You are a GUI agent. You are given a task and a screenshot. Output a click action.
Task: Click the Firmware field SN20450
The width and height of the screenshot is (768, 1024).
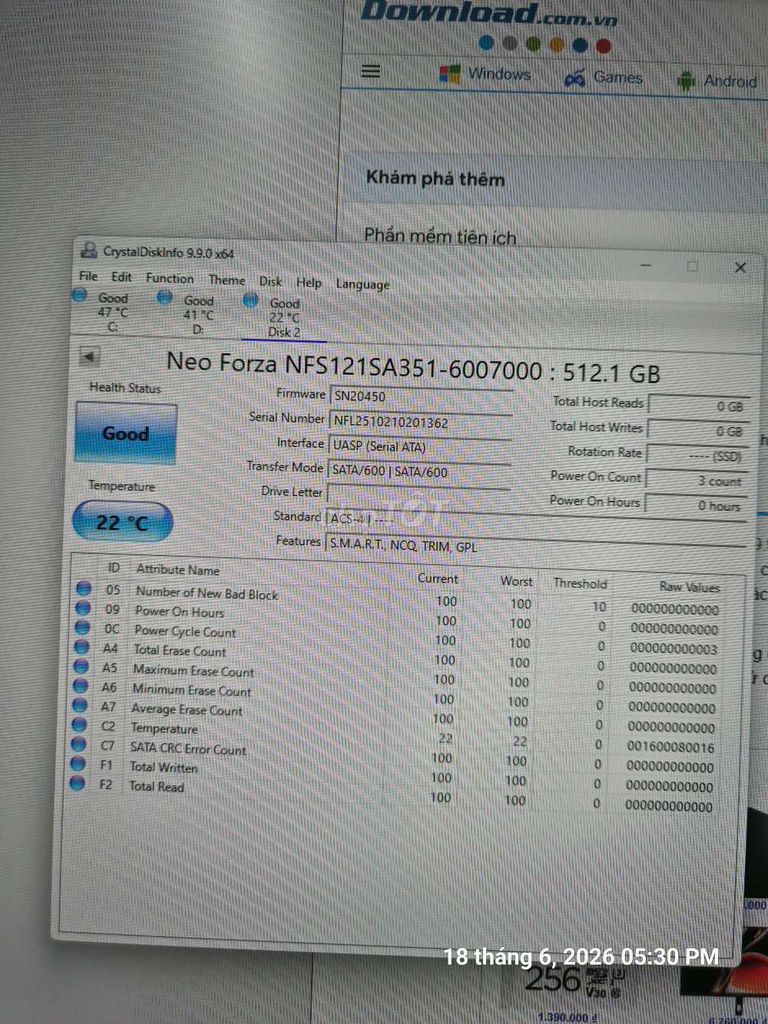(421, 397)
